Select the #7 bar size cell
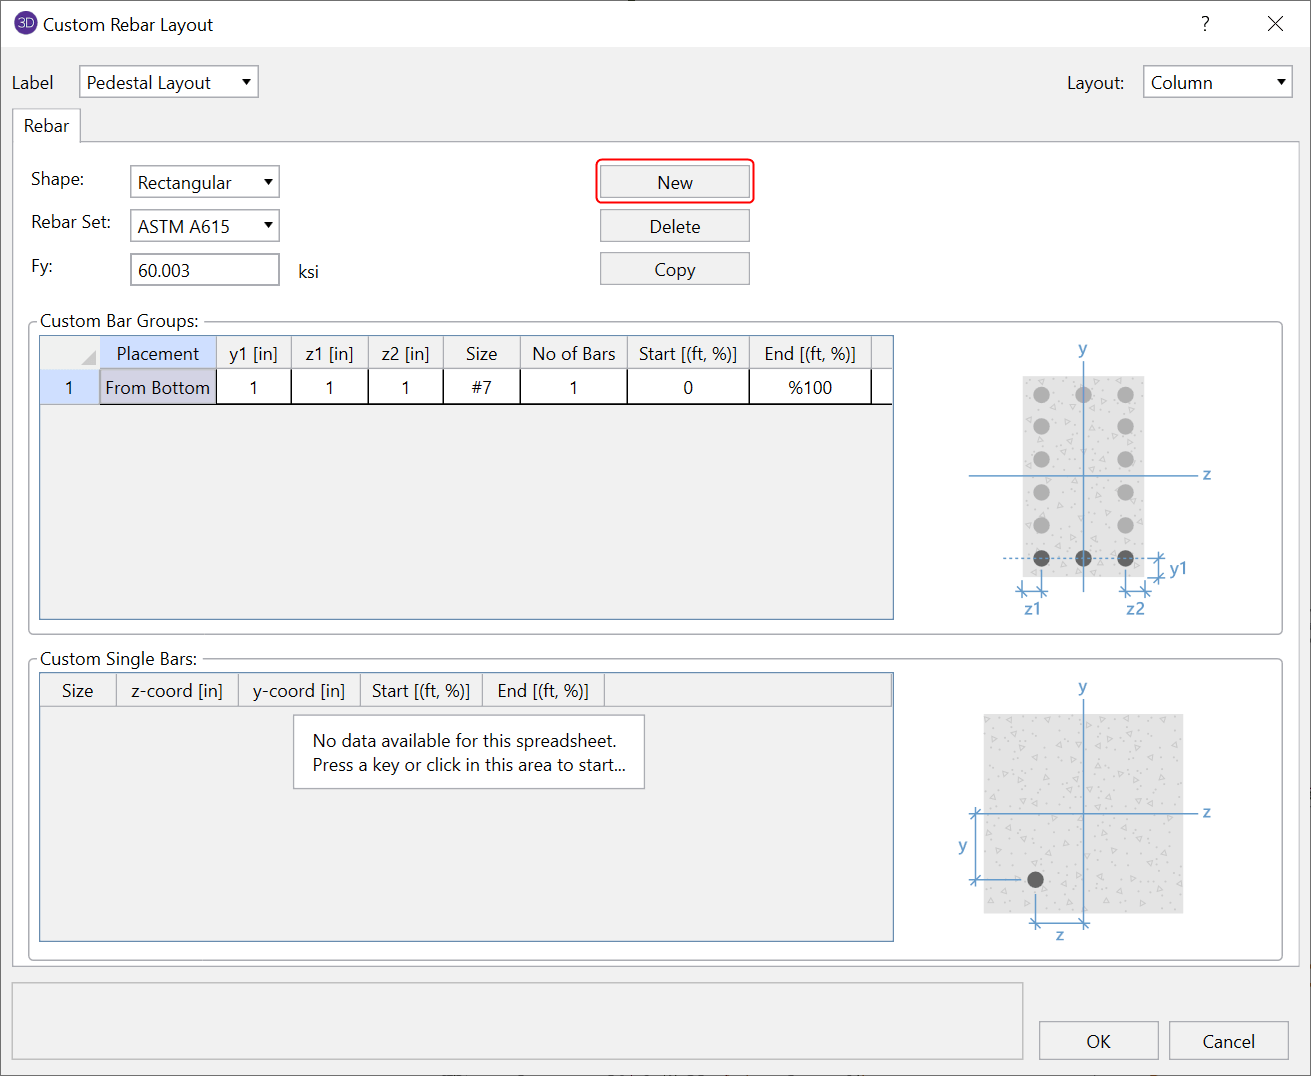Viewport: 1311px width, 1076px height. coord(481,387)
